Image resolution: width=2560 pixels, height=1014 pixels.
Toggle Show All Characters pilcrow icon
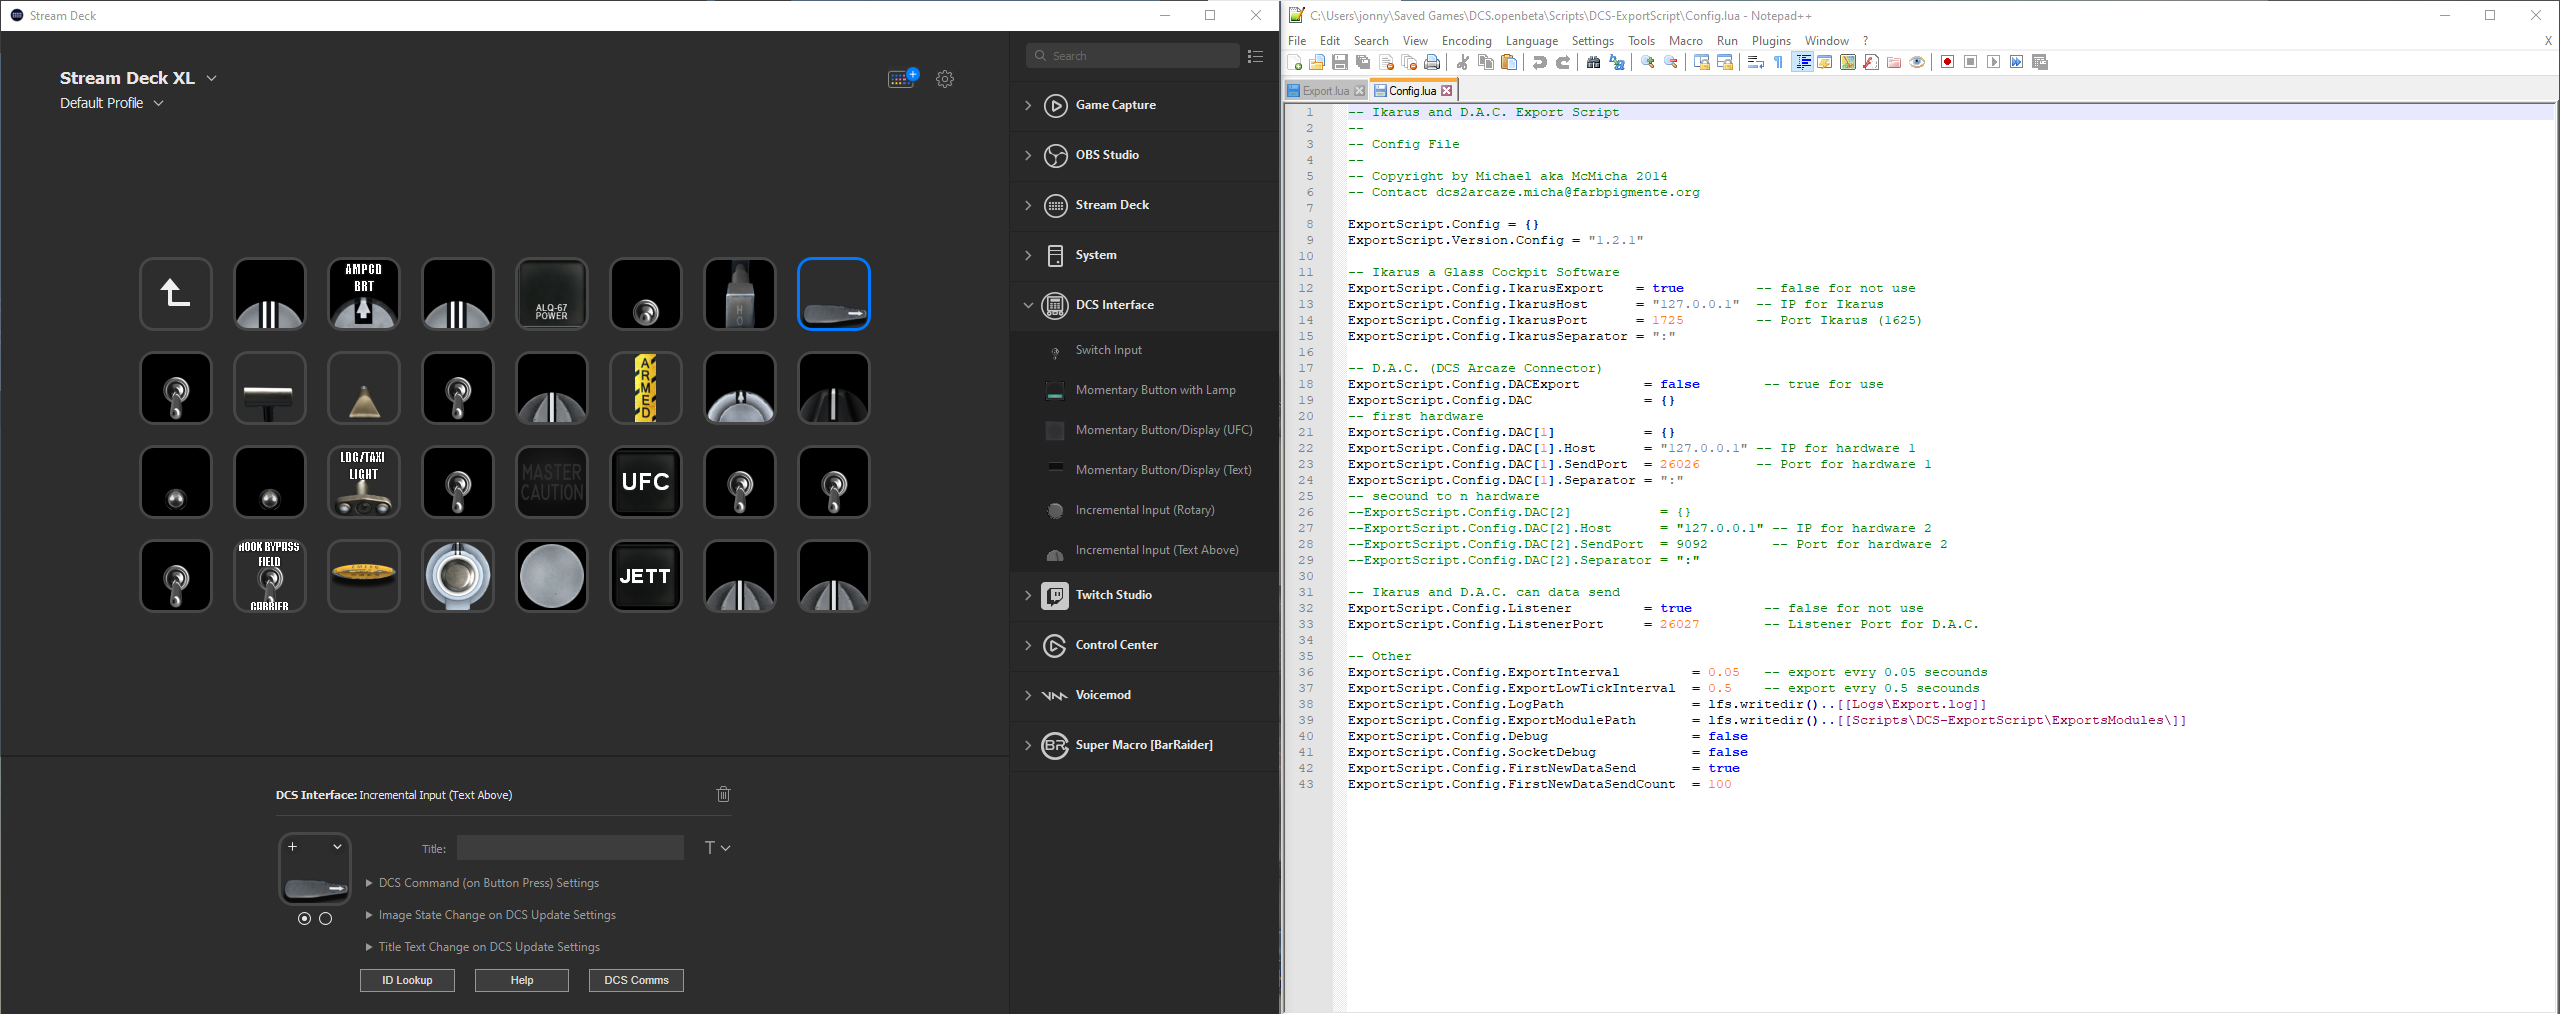(x=1779, y=62)
